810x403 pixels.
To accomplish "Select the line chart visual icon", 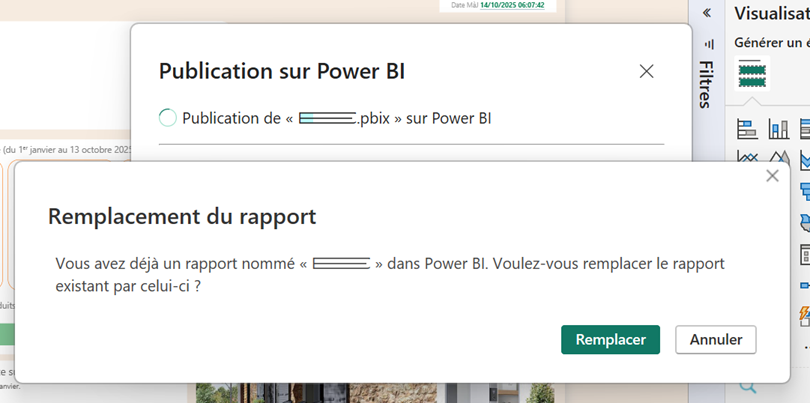I will 747,156.
